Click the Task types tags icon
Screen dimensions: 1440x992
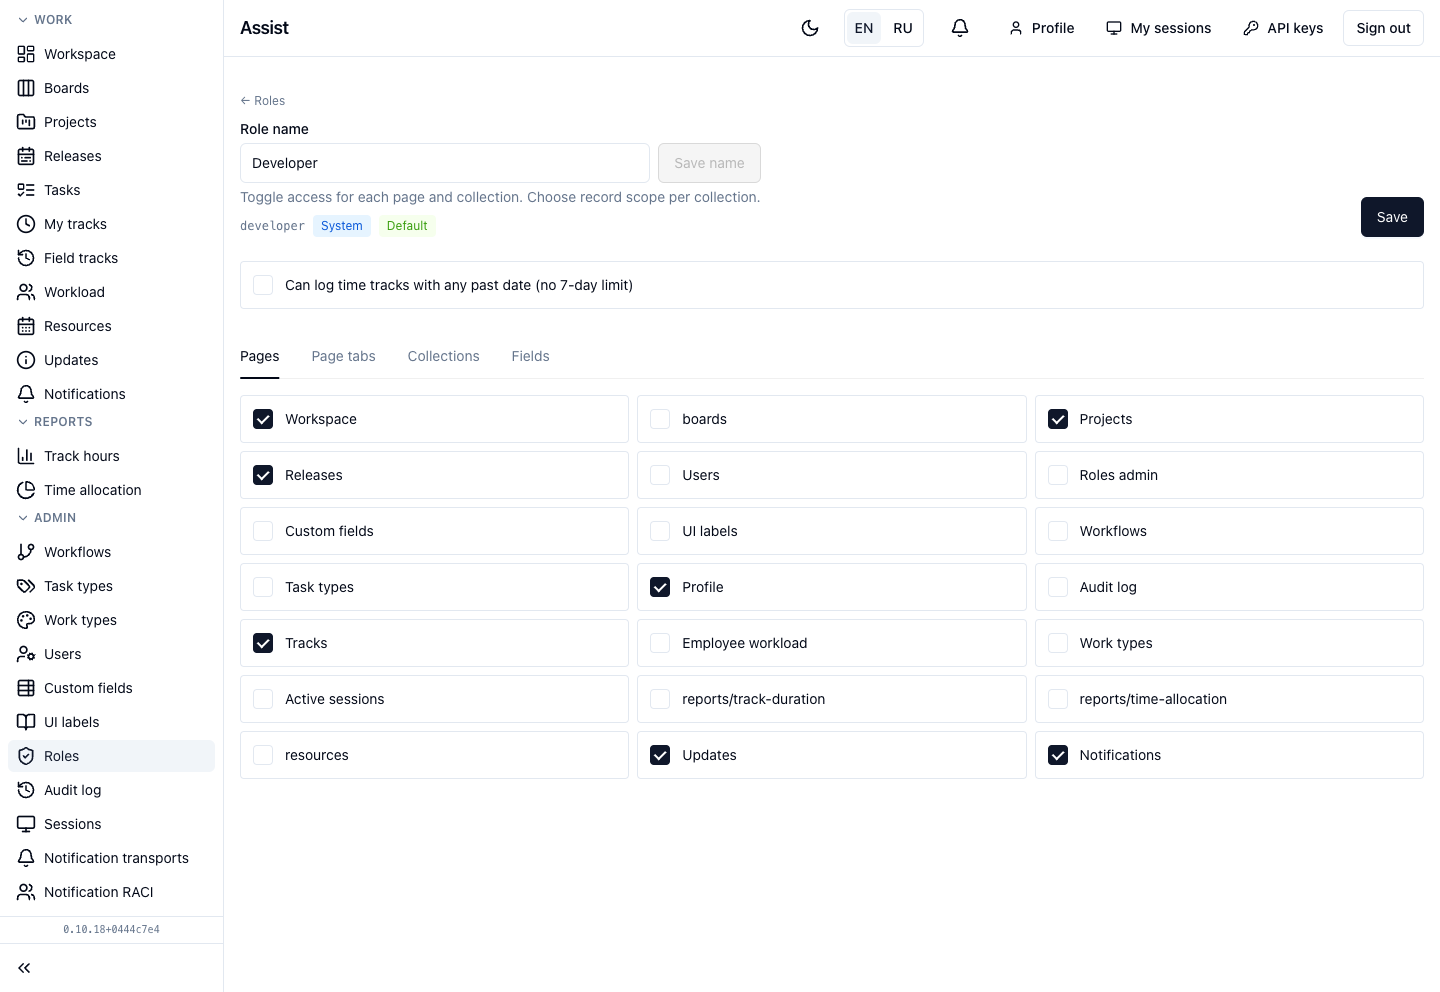click(x=26, y=586)
